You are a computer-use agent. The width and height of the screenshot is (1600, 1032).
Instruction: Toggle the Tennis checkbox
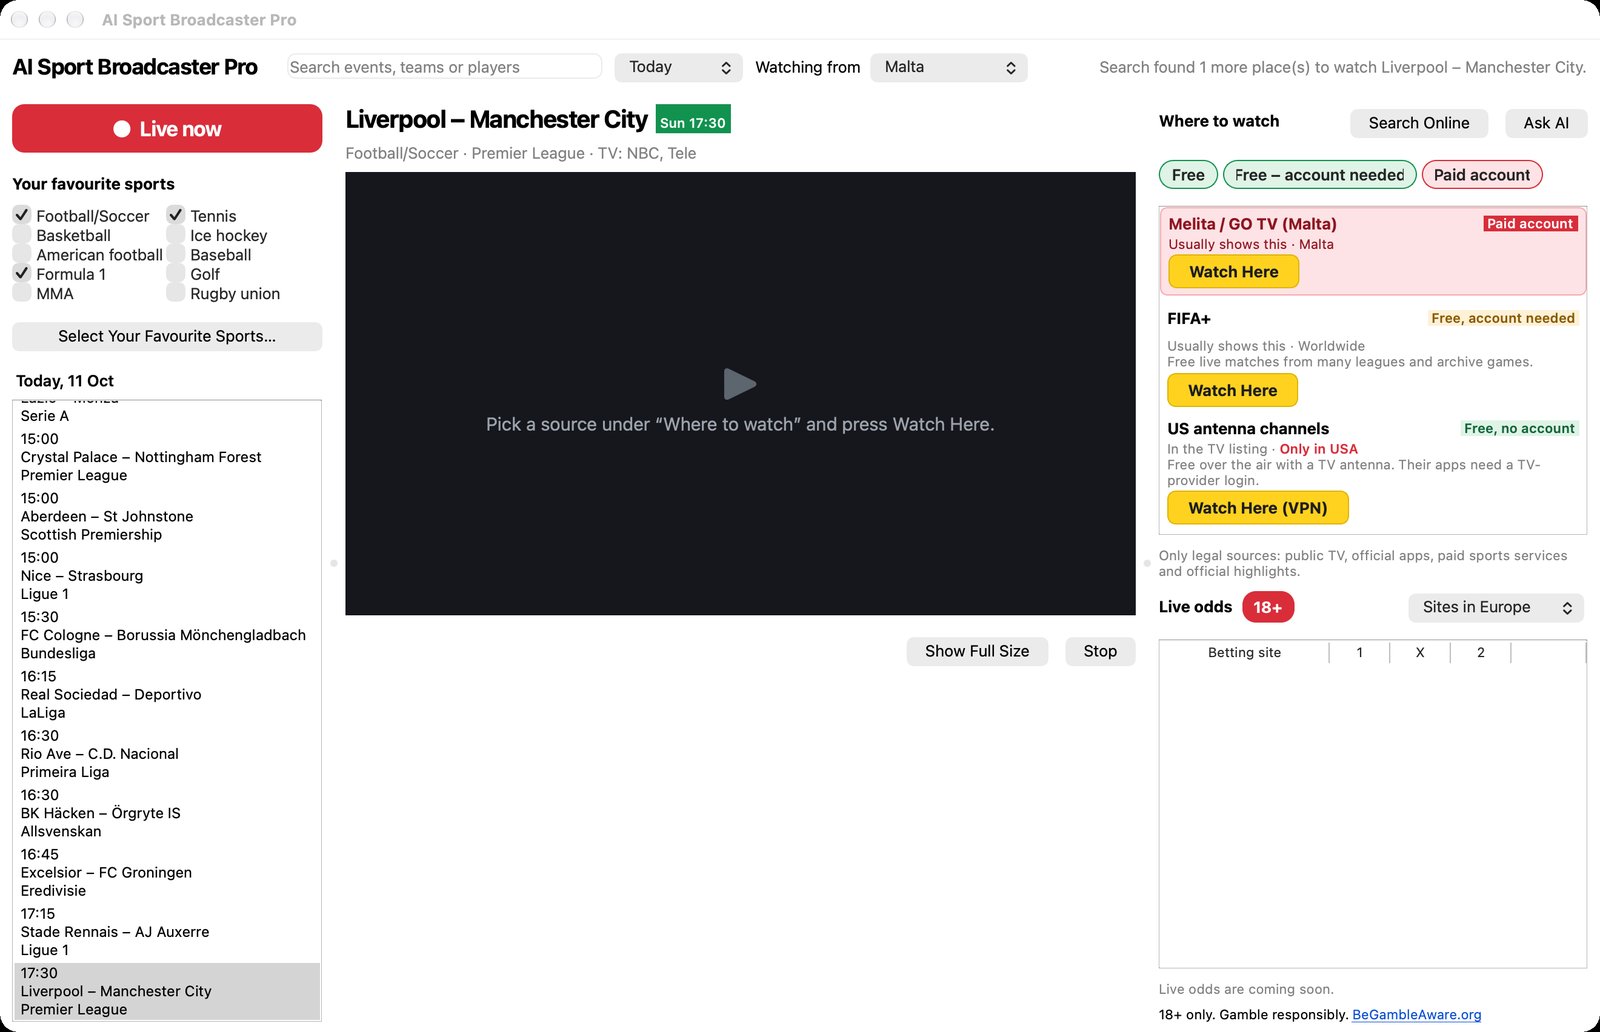coord(176,215)
